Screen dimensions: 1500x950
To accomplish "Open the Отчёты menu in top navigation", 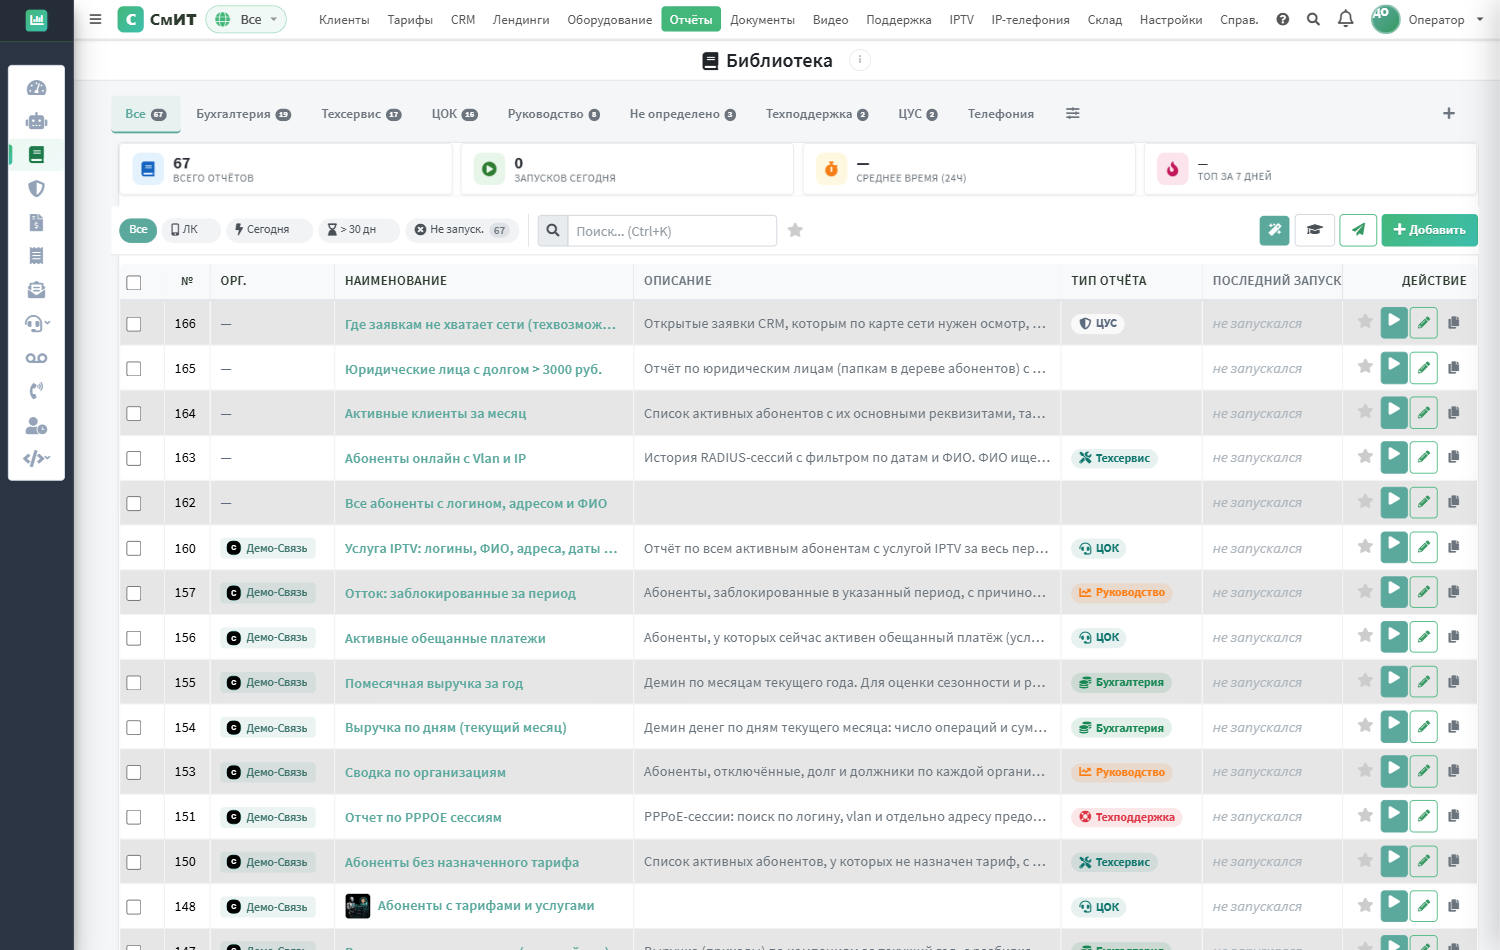I will pyautogui.click(x=691, y=19).
